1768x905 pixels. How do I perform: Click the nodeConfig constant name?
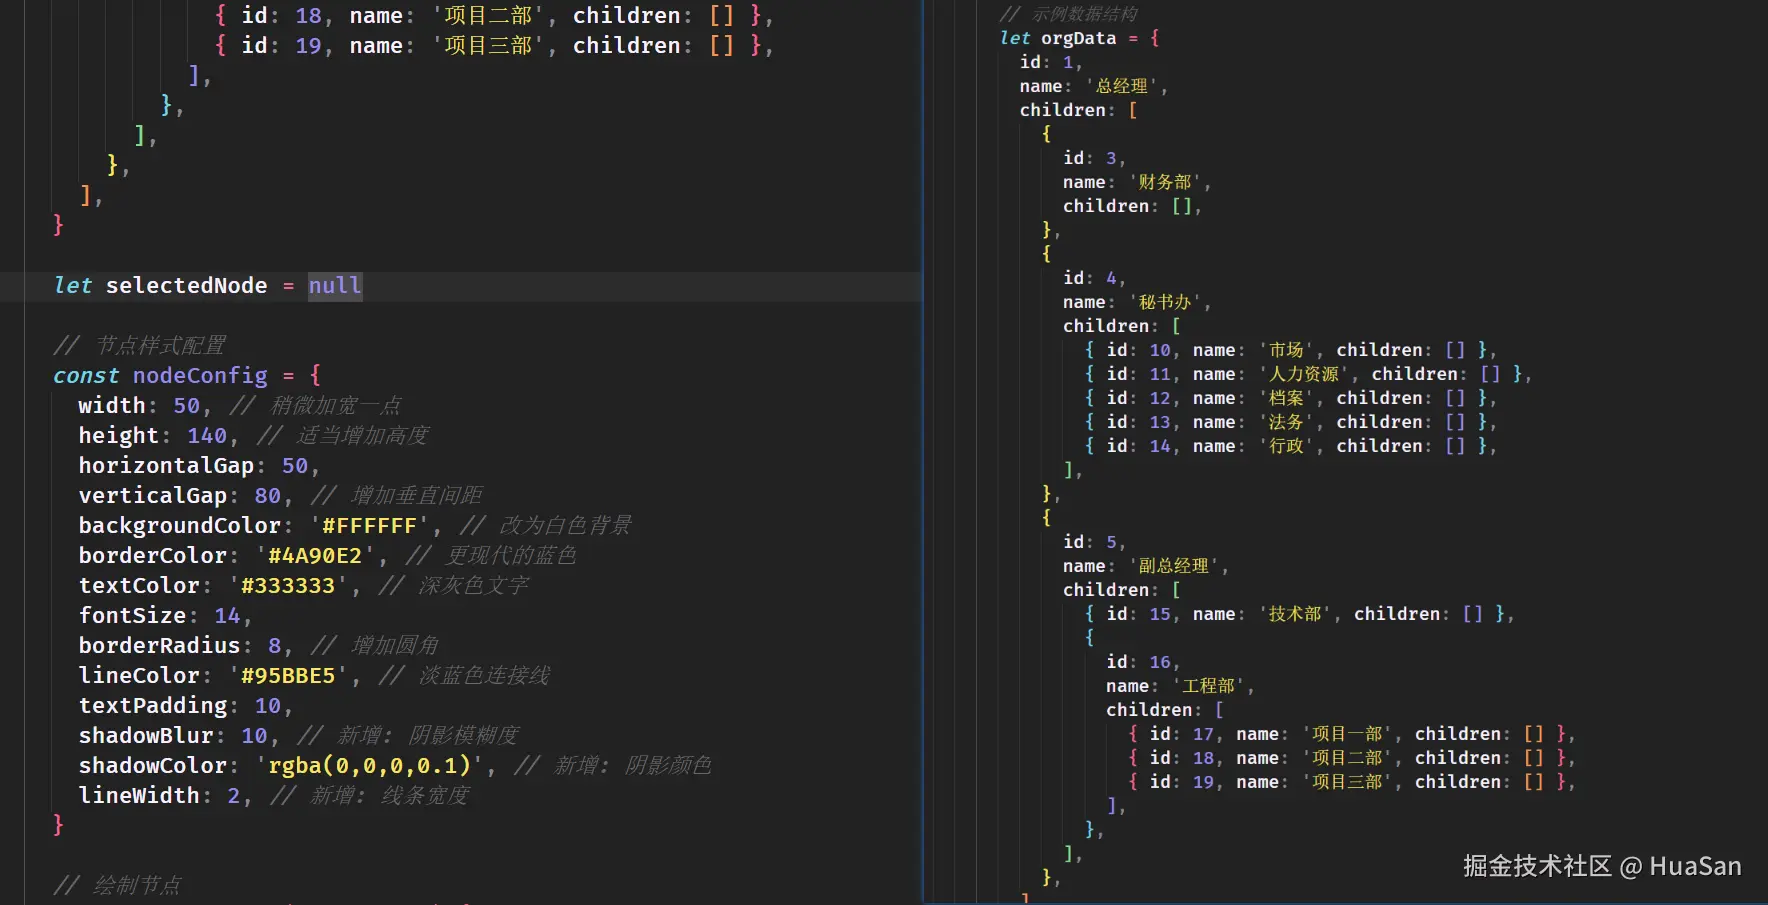tap(200, 376)
